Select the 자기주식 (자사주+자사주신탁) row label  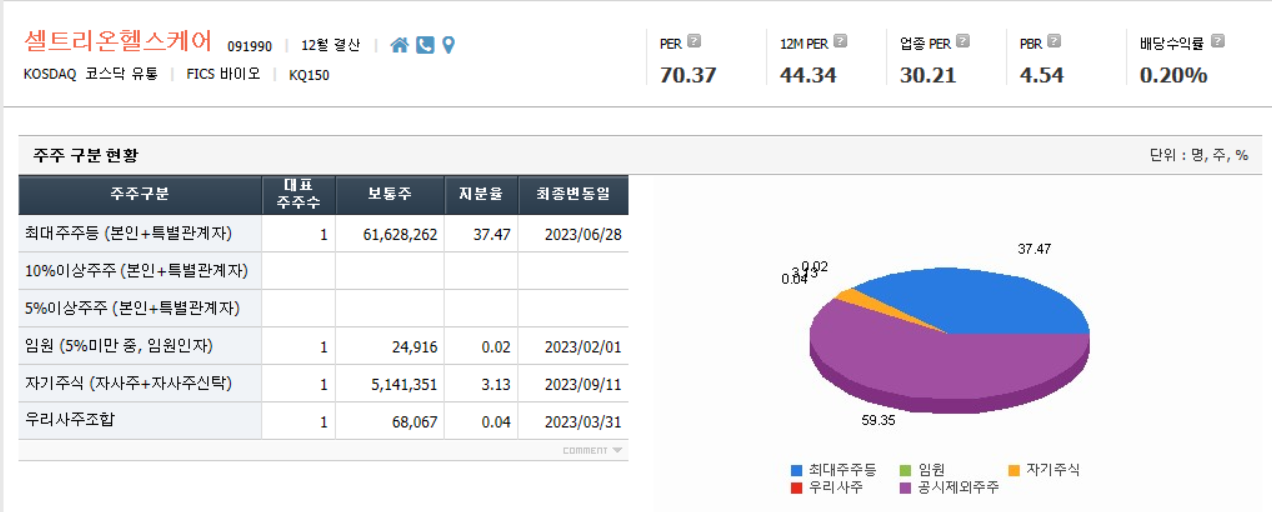(x=128, y=383)
